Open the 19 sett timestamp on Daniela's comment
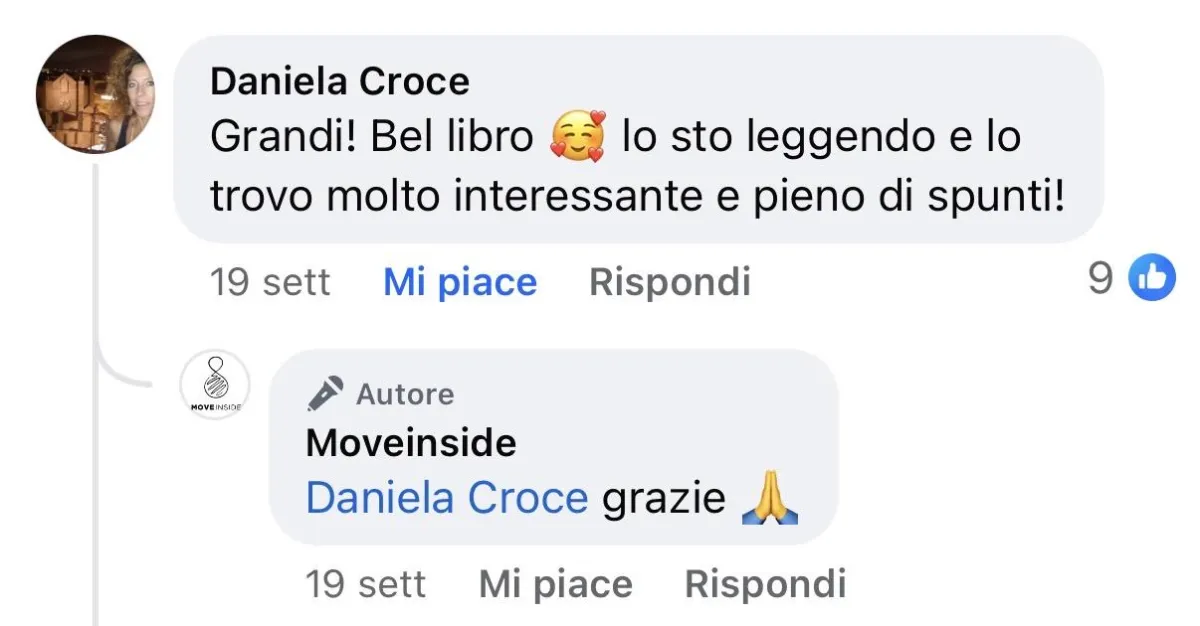 (x=270, y=283)
